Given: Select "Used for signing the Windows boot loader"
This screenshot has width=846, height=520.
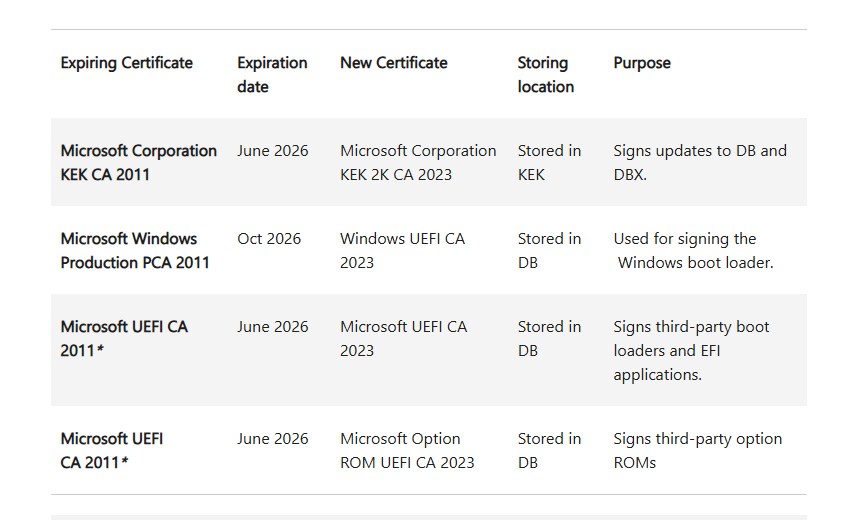Looking at the screenshot, I should tap(693, 251).
